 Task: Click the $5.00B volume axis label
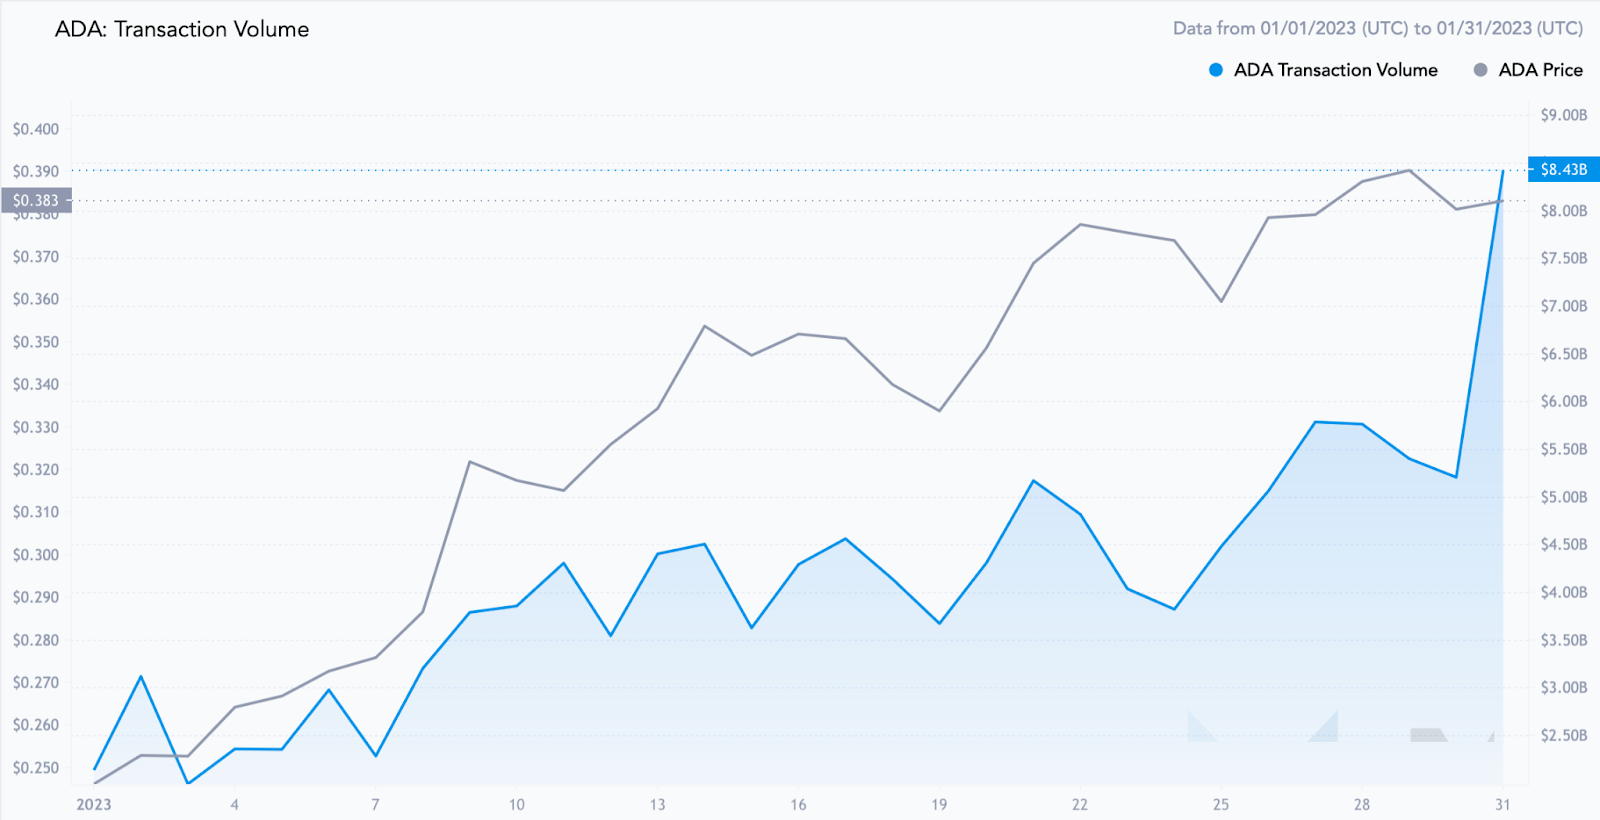[1564, 497]
